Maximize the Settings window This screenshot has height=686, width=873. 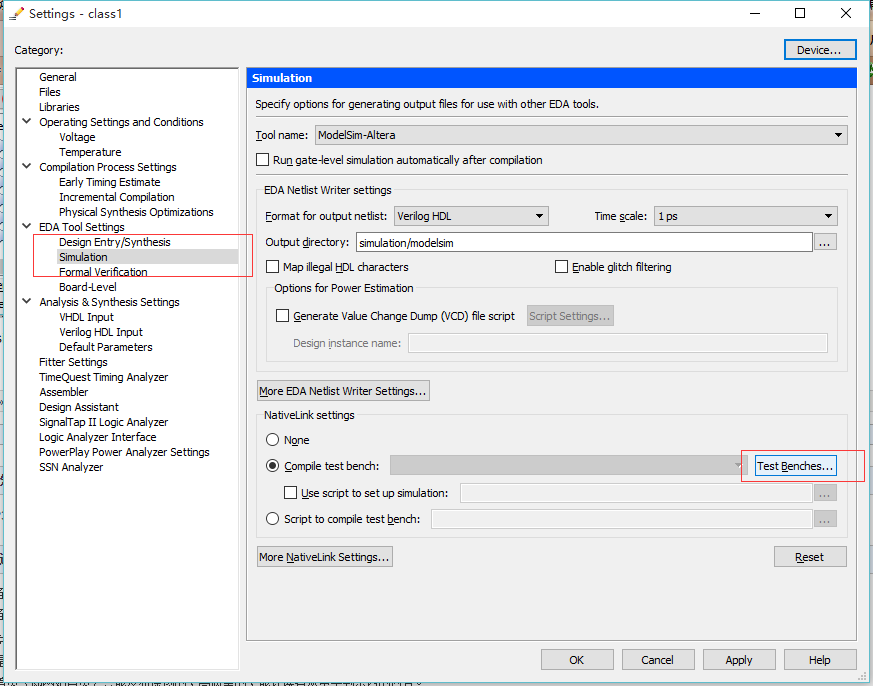800,13
